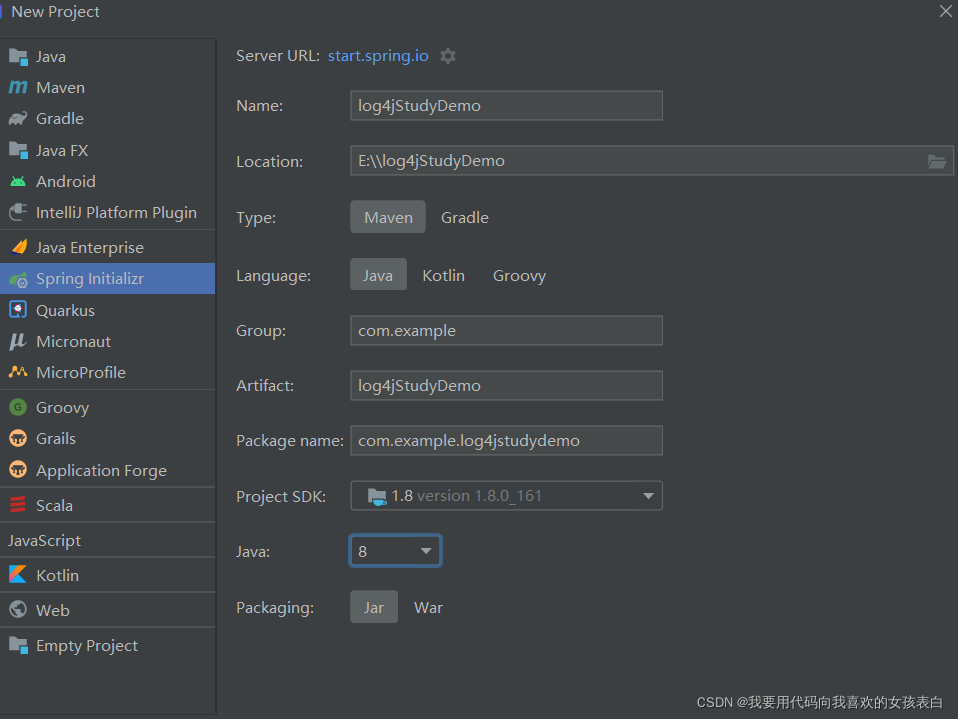The image size is (958, 719).
Task: Click the Maven 'm' icon in sidebar
Action: click(18, 87)
